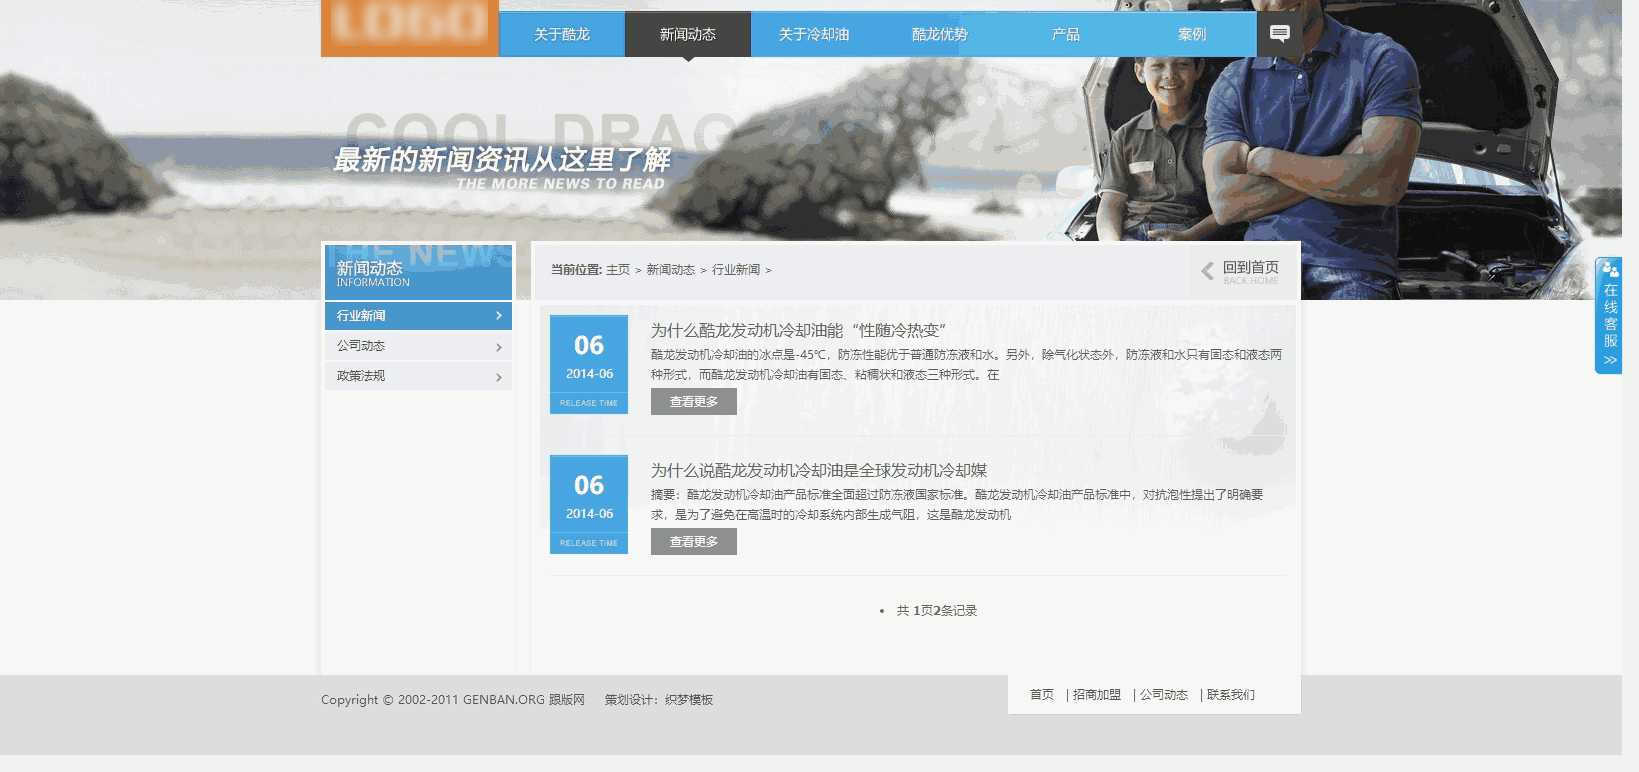1639x772 pixels.
Task: Click the 跟版网 link in the copyright
Action: [x=567, y=700]
